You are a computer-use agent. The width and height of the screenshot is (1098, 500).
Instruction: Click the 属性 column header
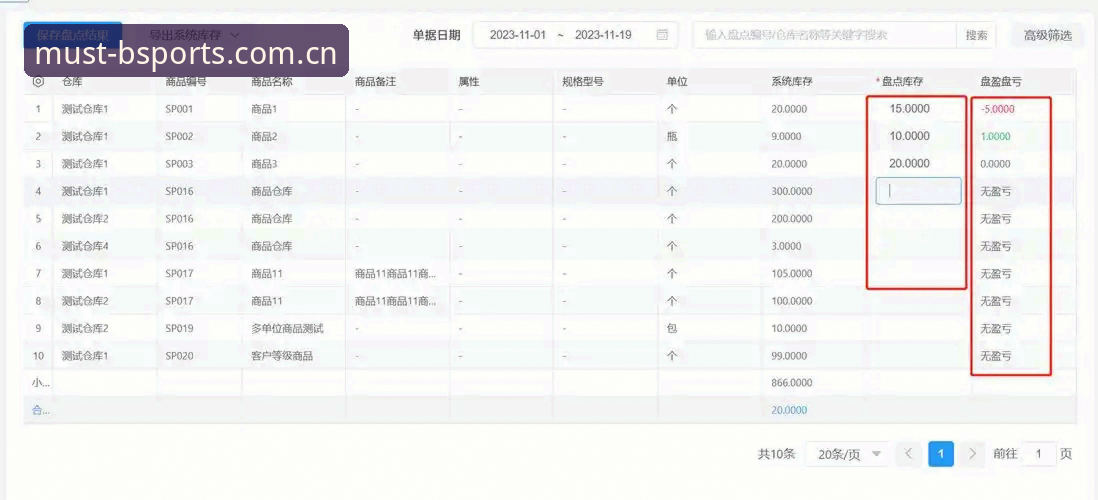tap(468, 82)
